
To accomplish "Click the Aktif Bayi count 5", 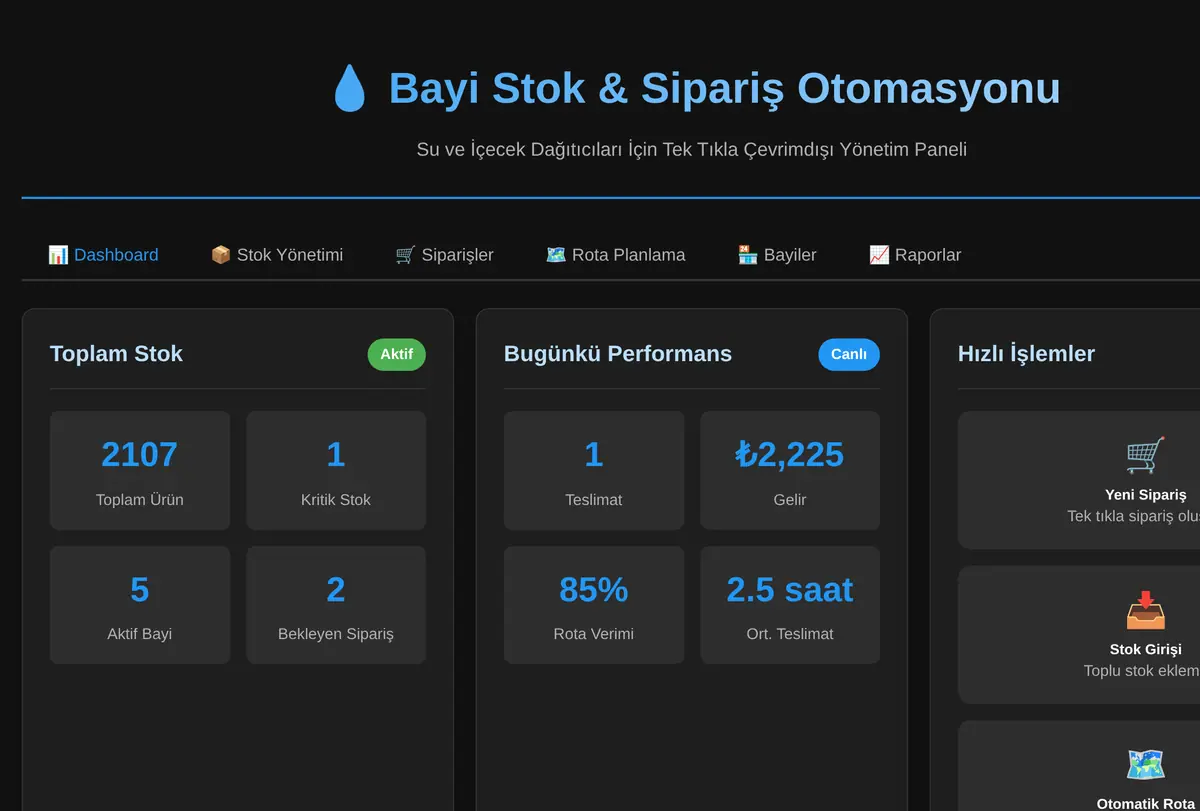I will pyautogui.click(x=140, y=590).
